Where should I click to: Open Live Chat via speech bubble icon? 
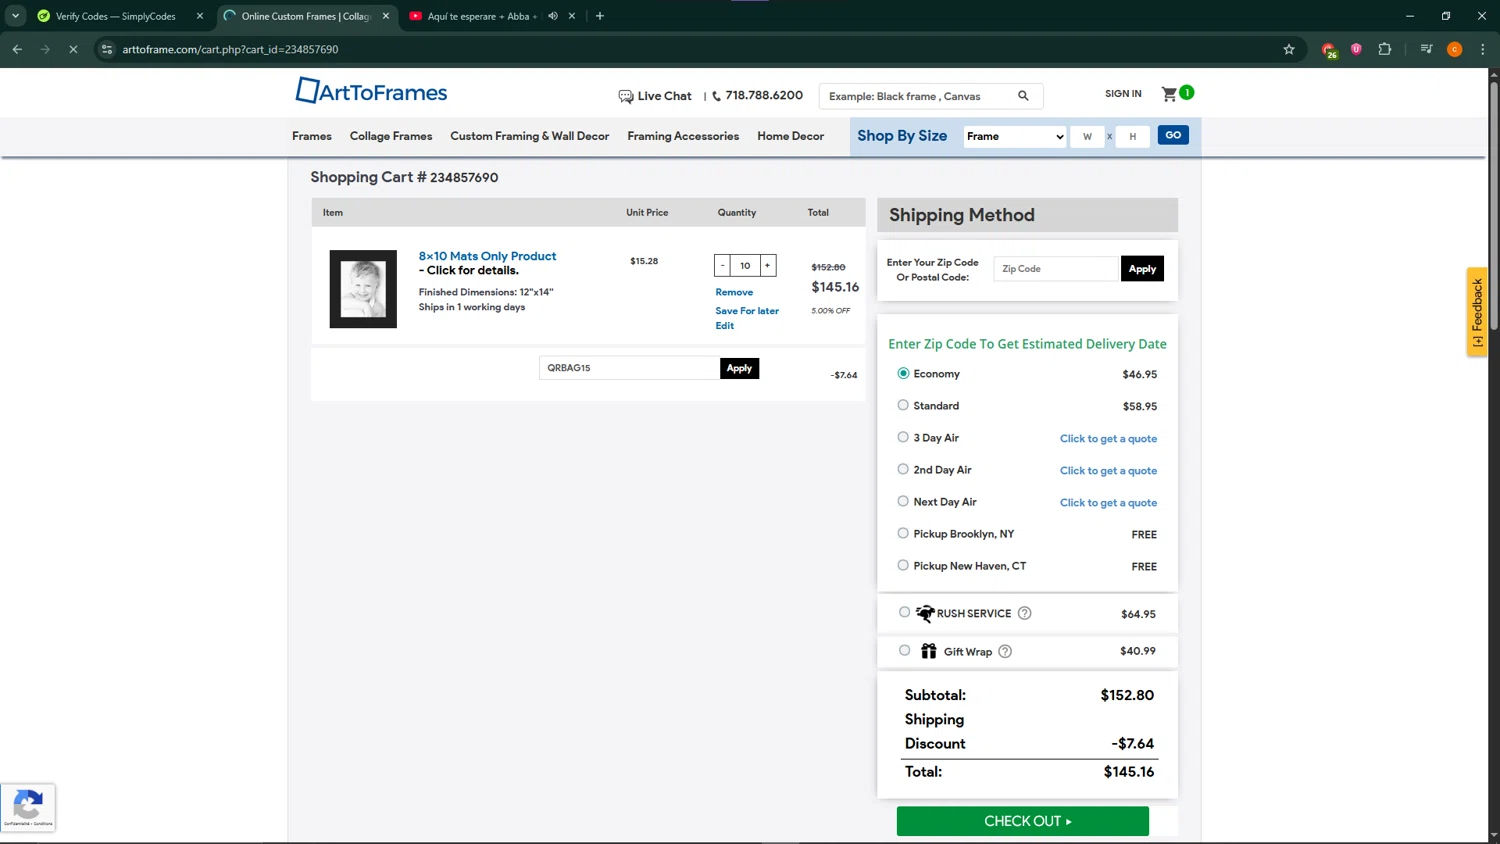tap(626, 97)
